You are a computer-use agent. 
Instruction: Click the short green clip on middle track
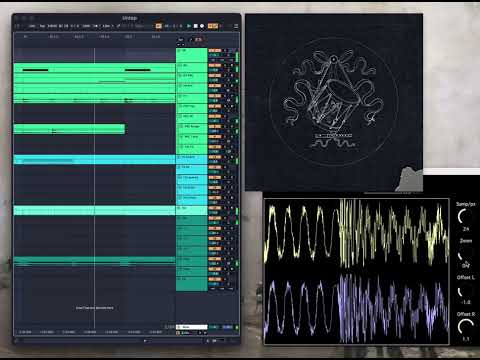click(69, 129)
